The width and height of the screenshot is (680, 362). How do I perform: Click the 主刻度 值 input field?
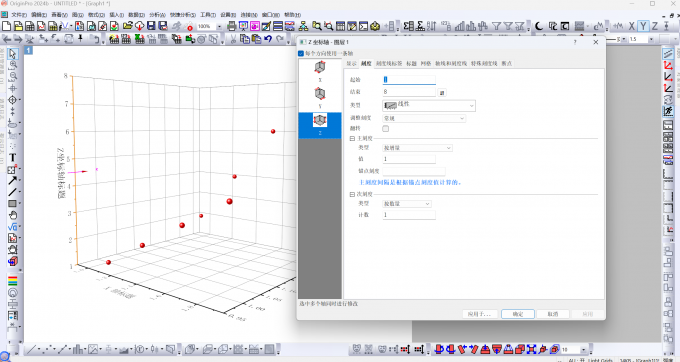409,159
